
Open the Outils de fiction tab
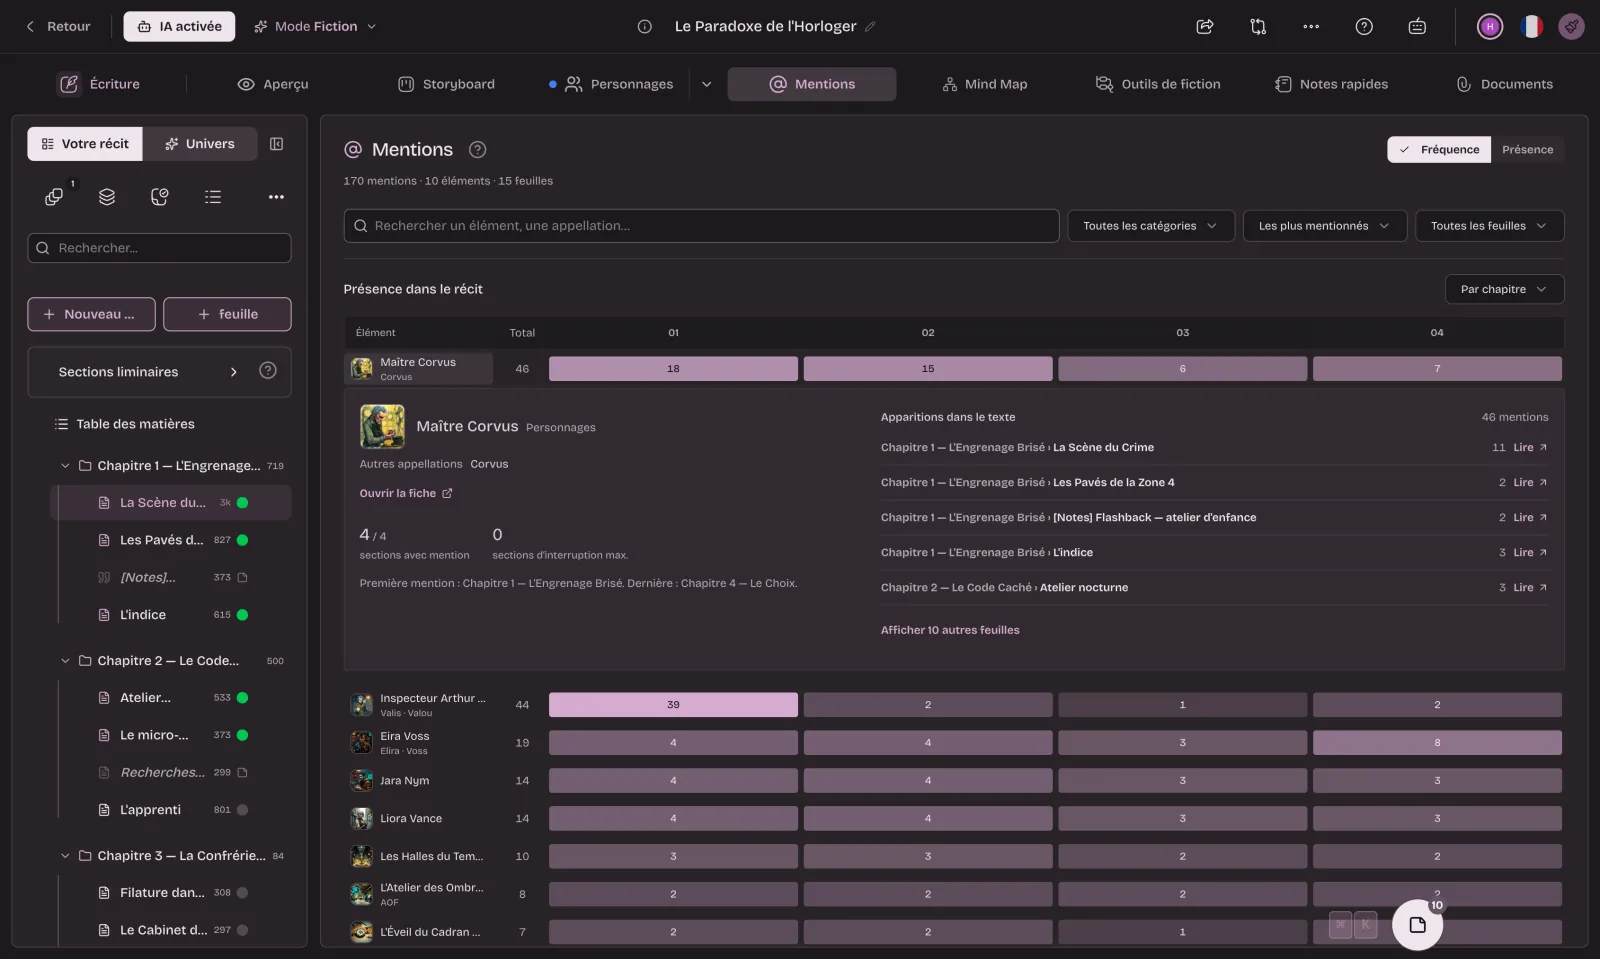click(x=1158, y=84)
